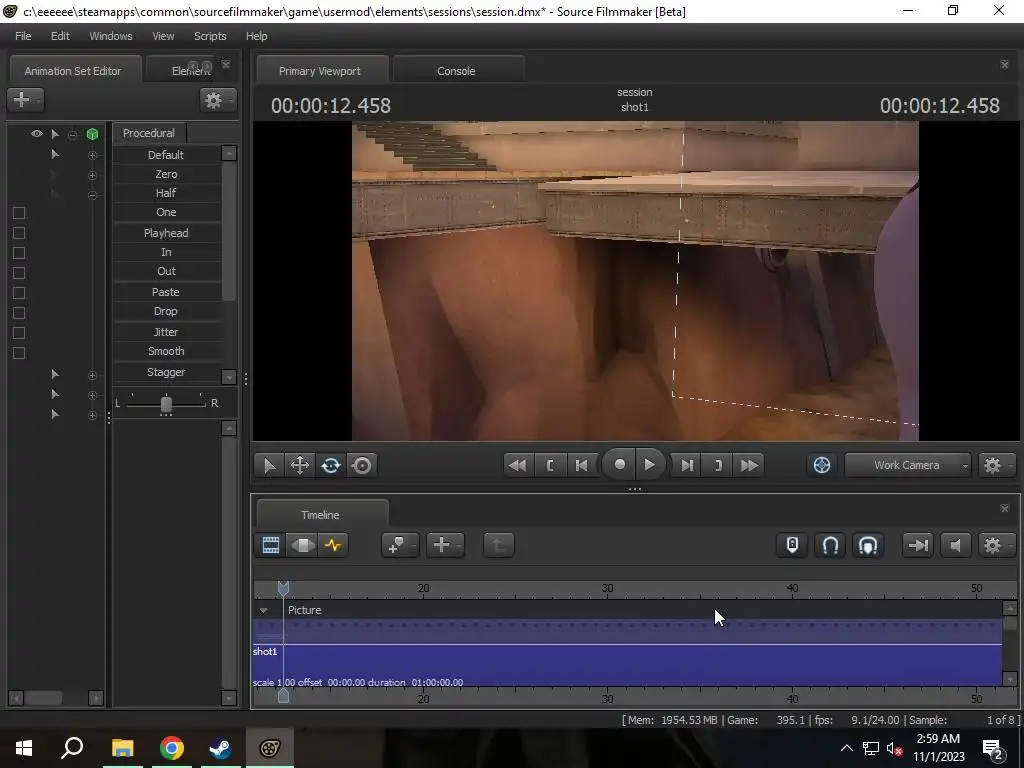Viewport: 1024px width, 768px height.
Task: Open the Work Camera dropdown
Action: coord(908,465)
